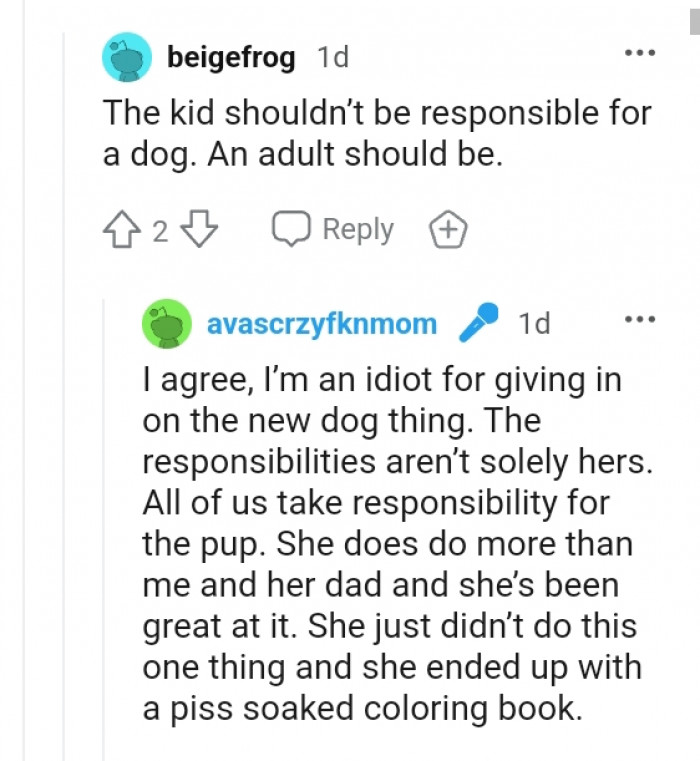The image size is (700, 761).
Task: Visit the avascrzyfknmom username profile
Action: [322, 324]
